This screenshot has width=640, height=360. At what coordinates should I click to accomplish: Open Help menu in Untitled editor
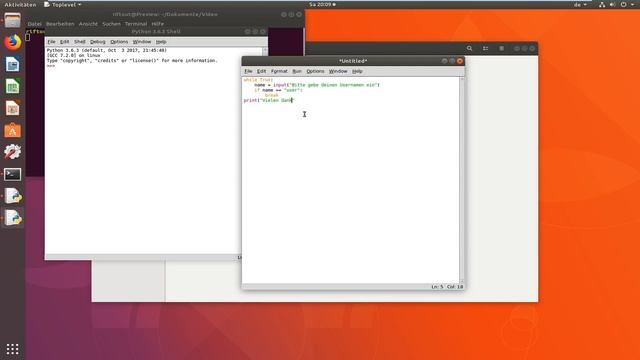357,71
